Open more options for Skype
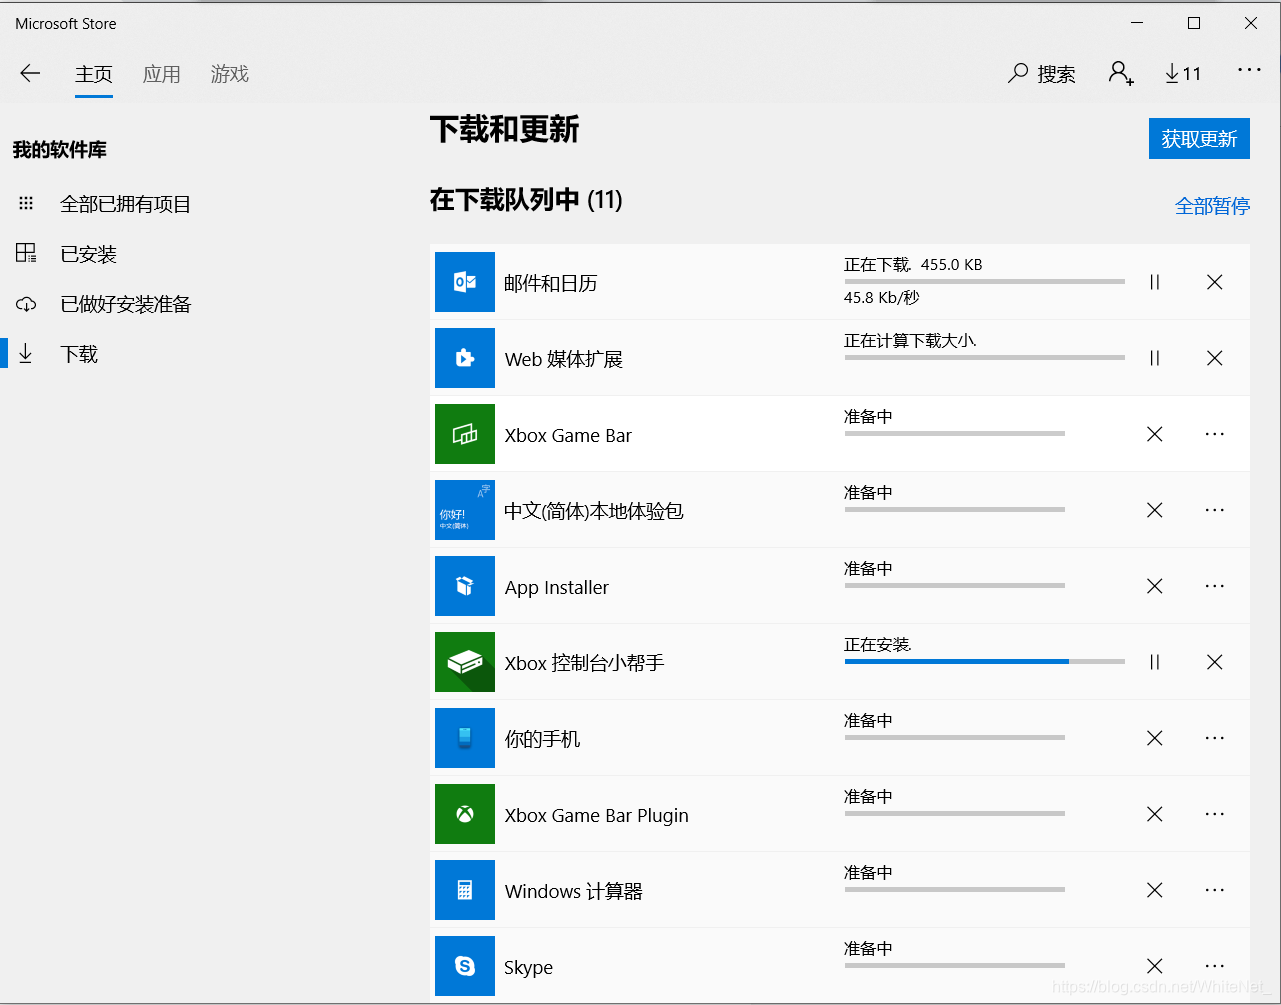 tap(1215, 966)
